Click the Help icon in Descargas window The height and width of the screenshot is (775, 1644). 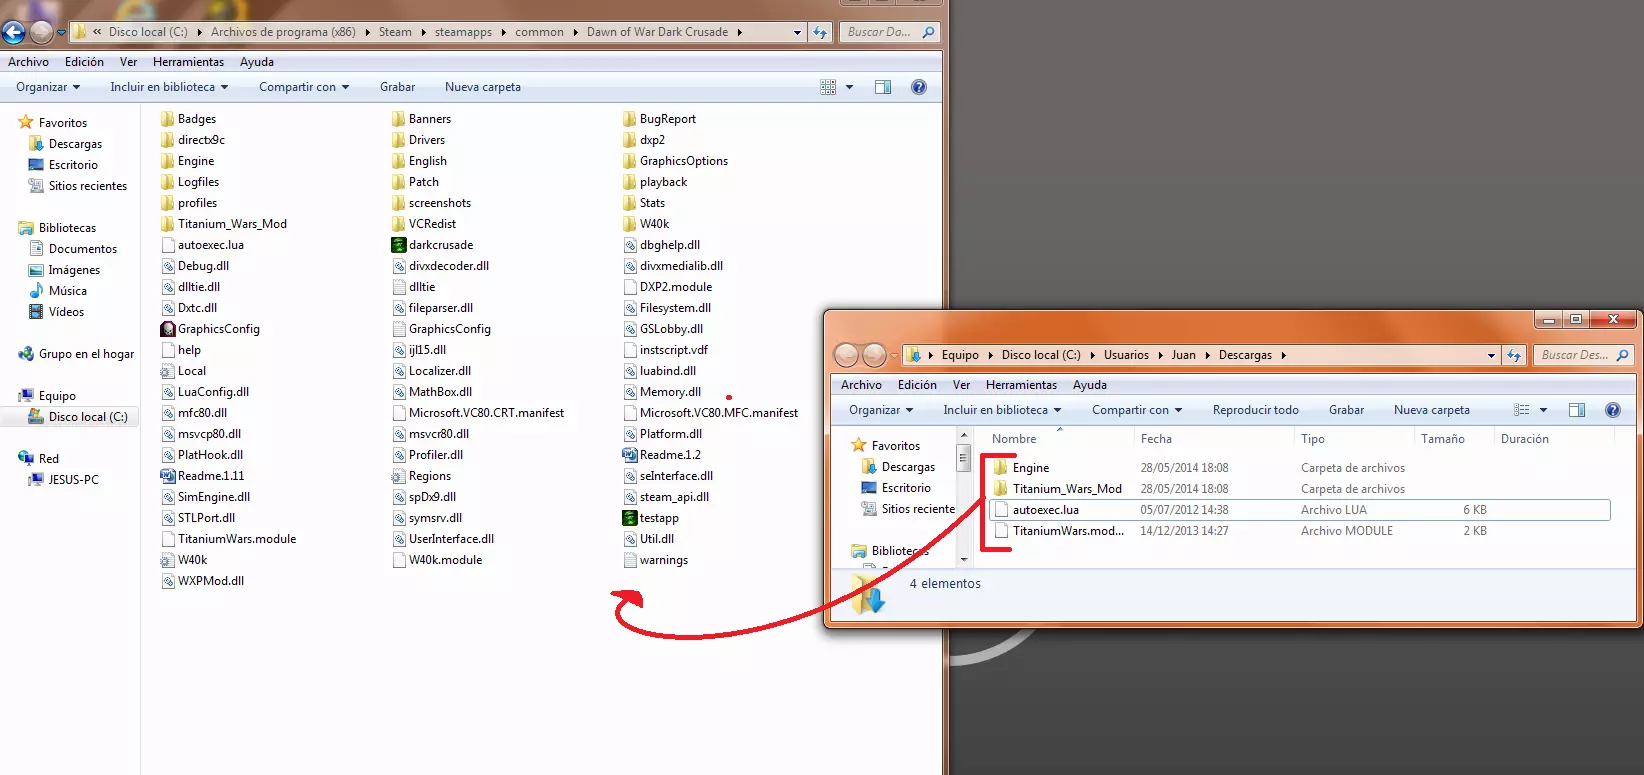pyautogui.click(x=1612, y=410)
